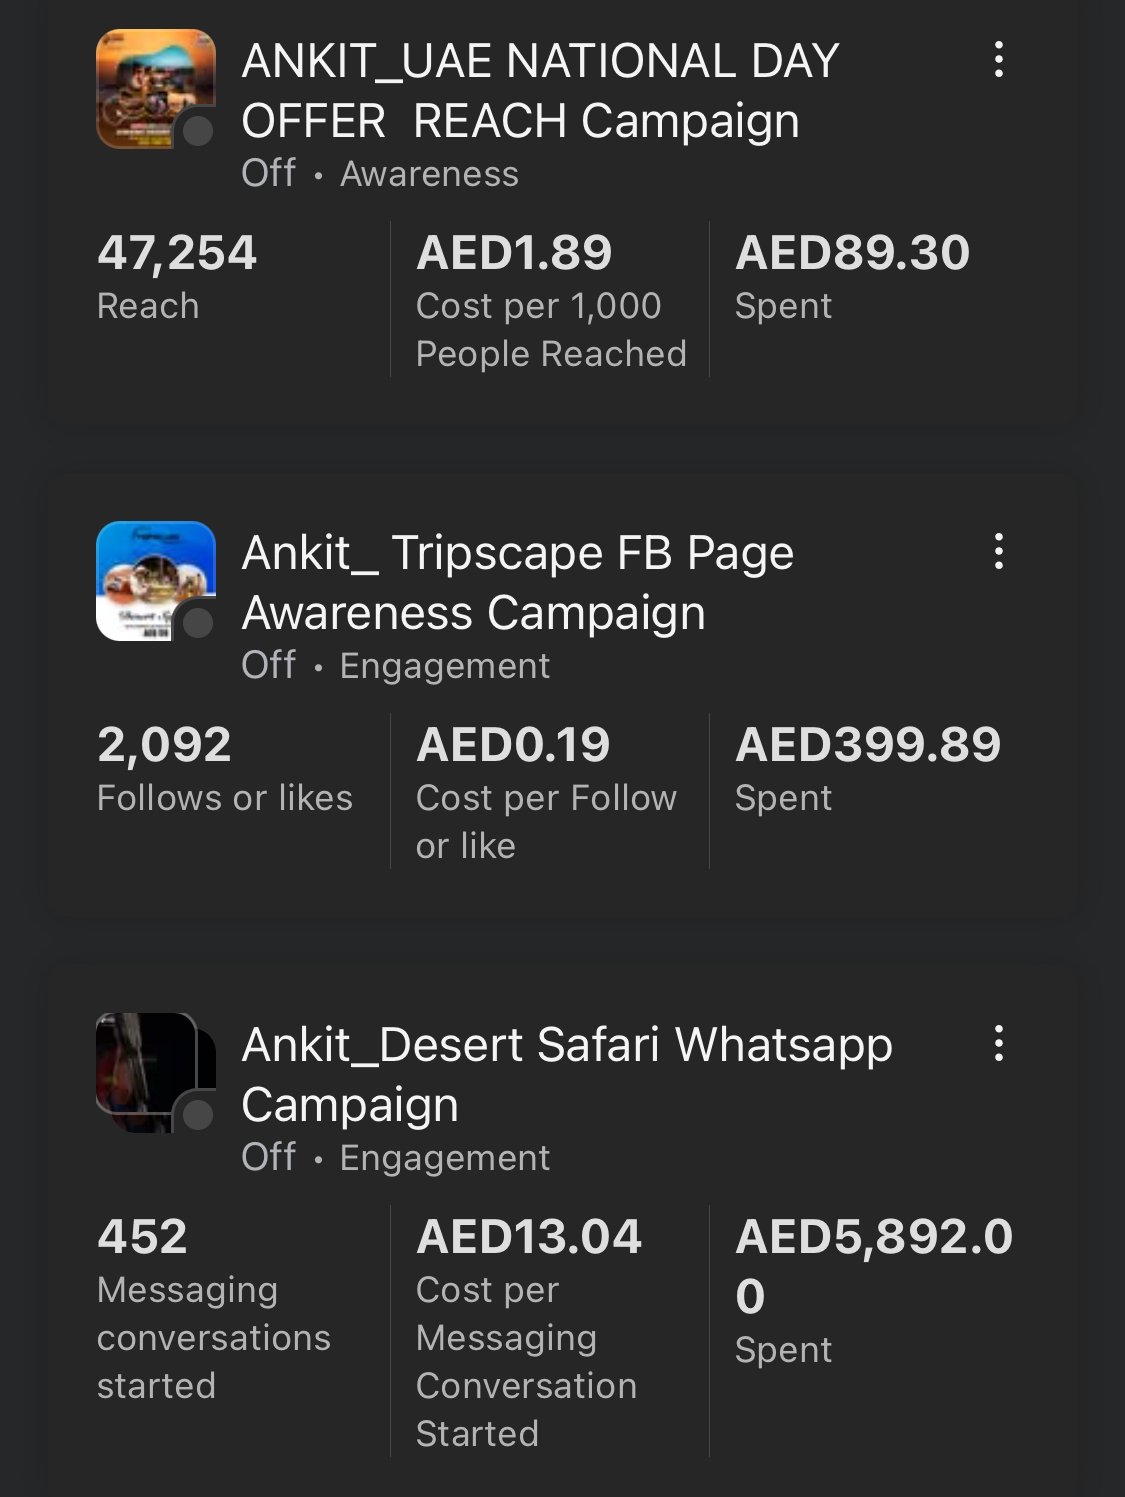Select the 47,254 Reach metric

point(177,276)
